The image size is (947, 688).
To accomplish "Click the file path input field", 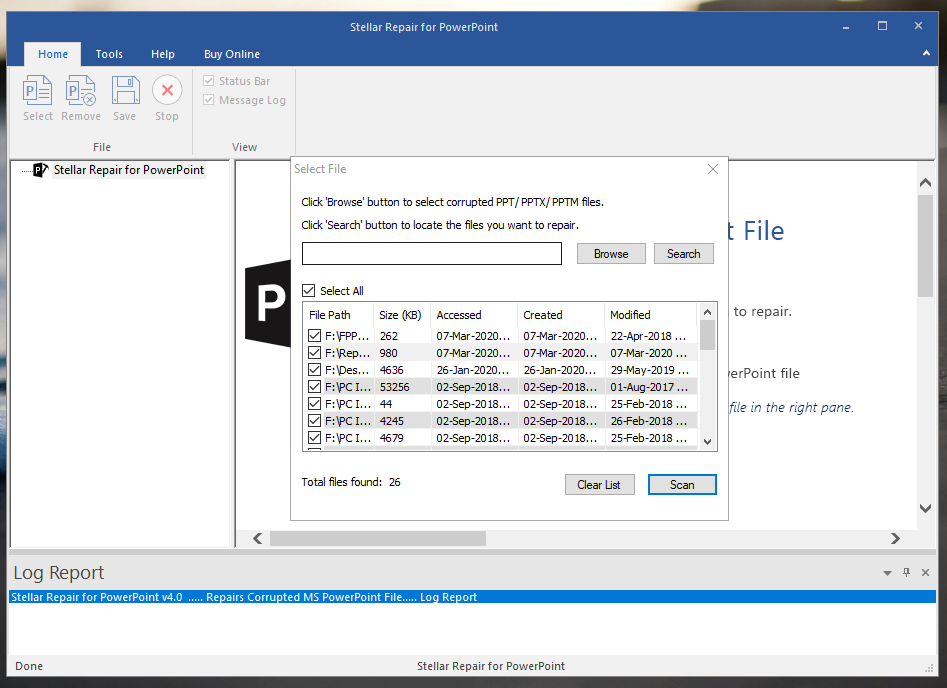I will click(x=431, y=254).
